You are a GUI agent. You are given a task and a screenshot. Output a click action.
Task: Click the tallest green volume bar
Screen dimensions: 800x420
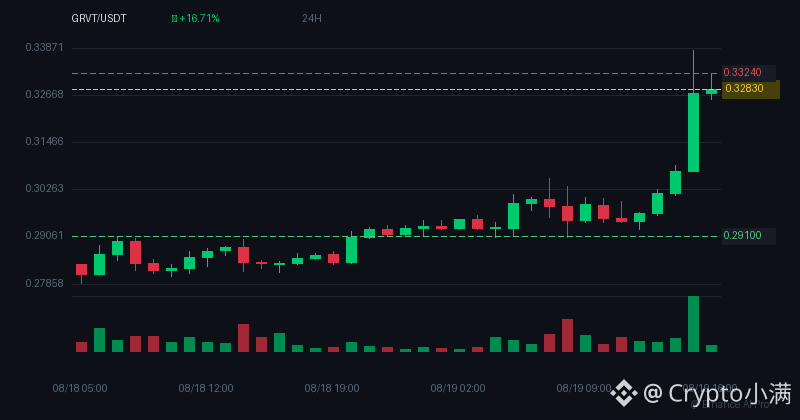693,324
